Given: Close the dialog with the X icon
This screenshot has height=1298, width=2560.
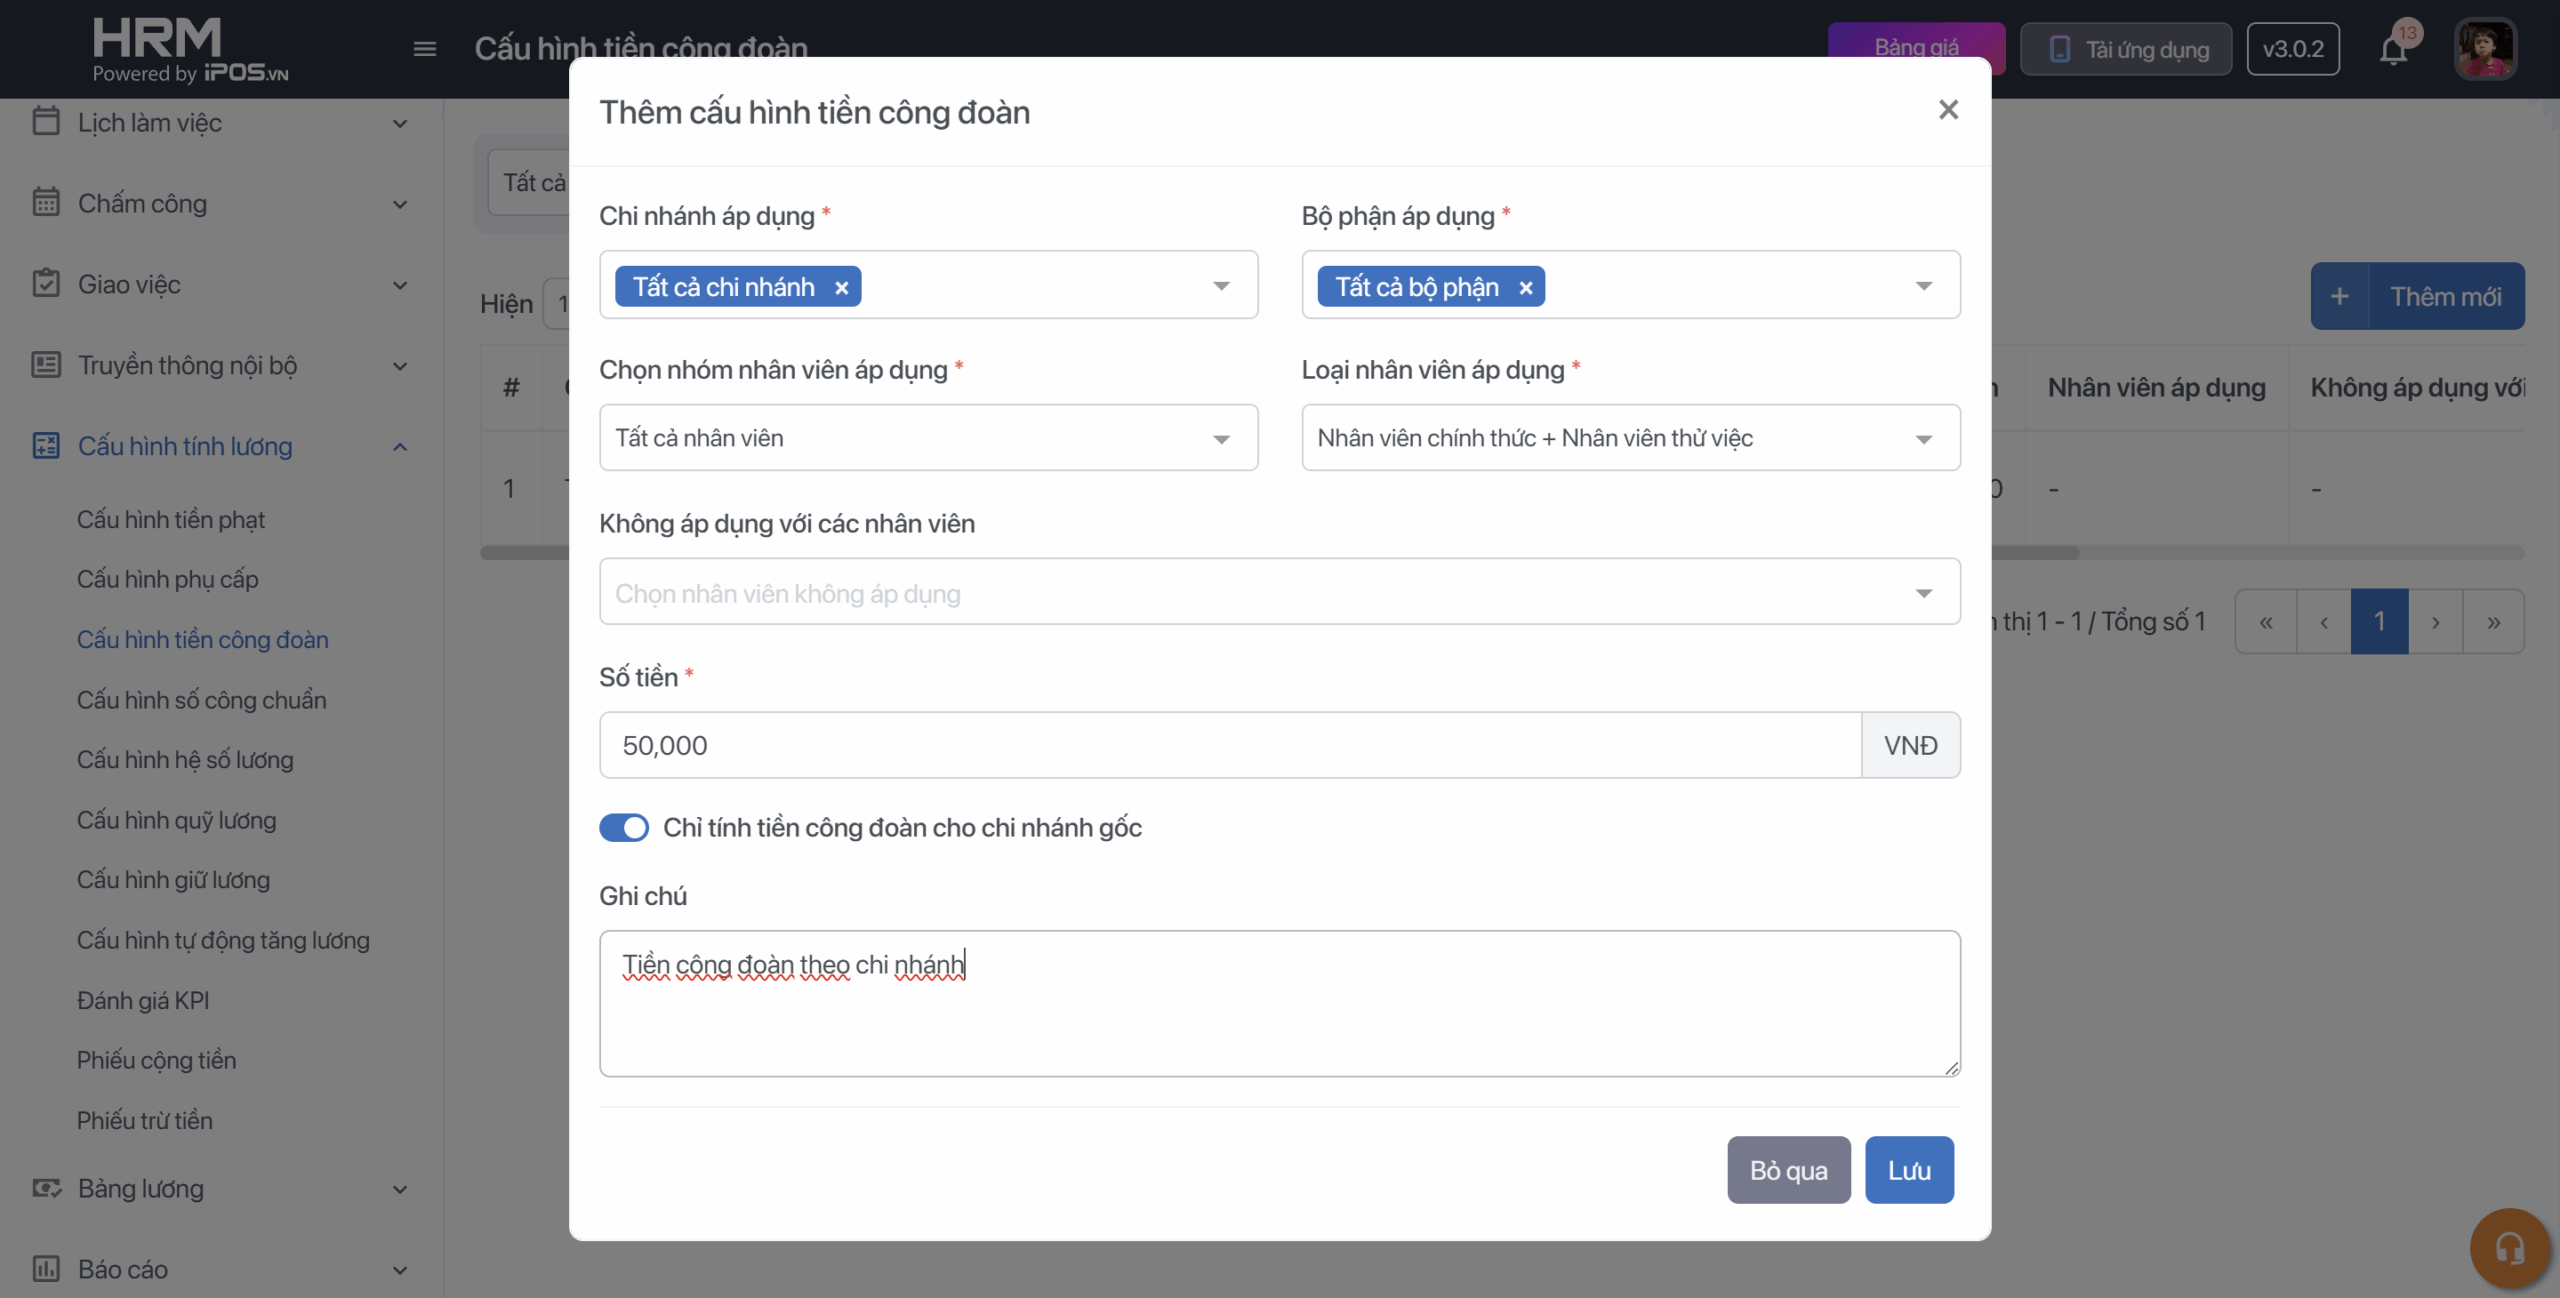Looking at the screenshot, I should tap(1948, 110).
